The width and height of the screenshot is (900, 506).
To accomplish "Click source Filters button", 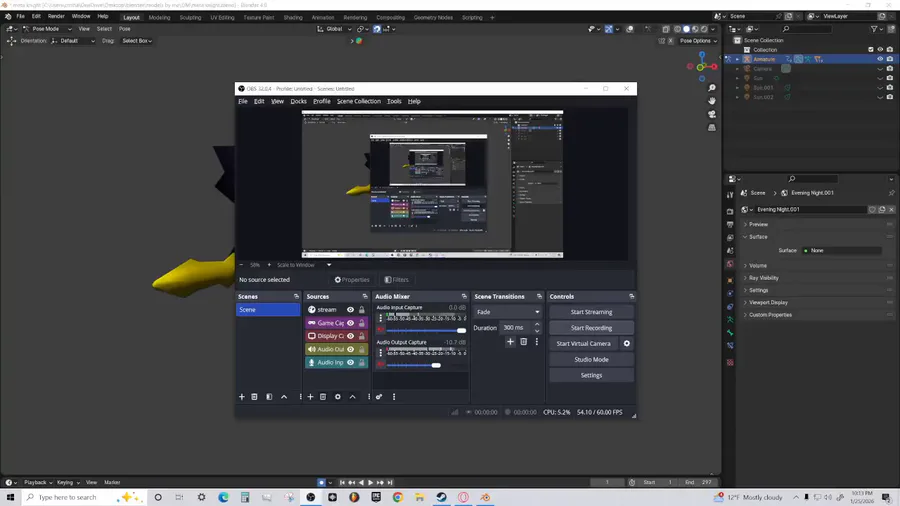I will click(397, 280).
